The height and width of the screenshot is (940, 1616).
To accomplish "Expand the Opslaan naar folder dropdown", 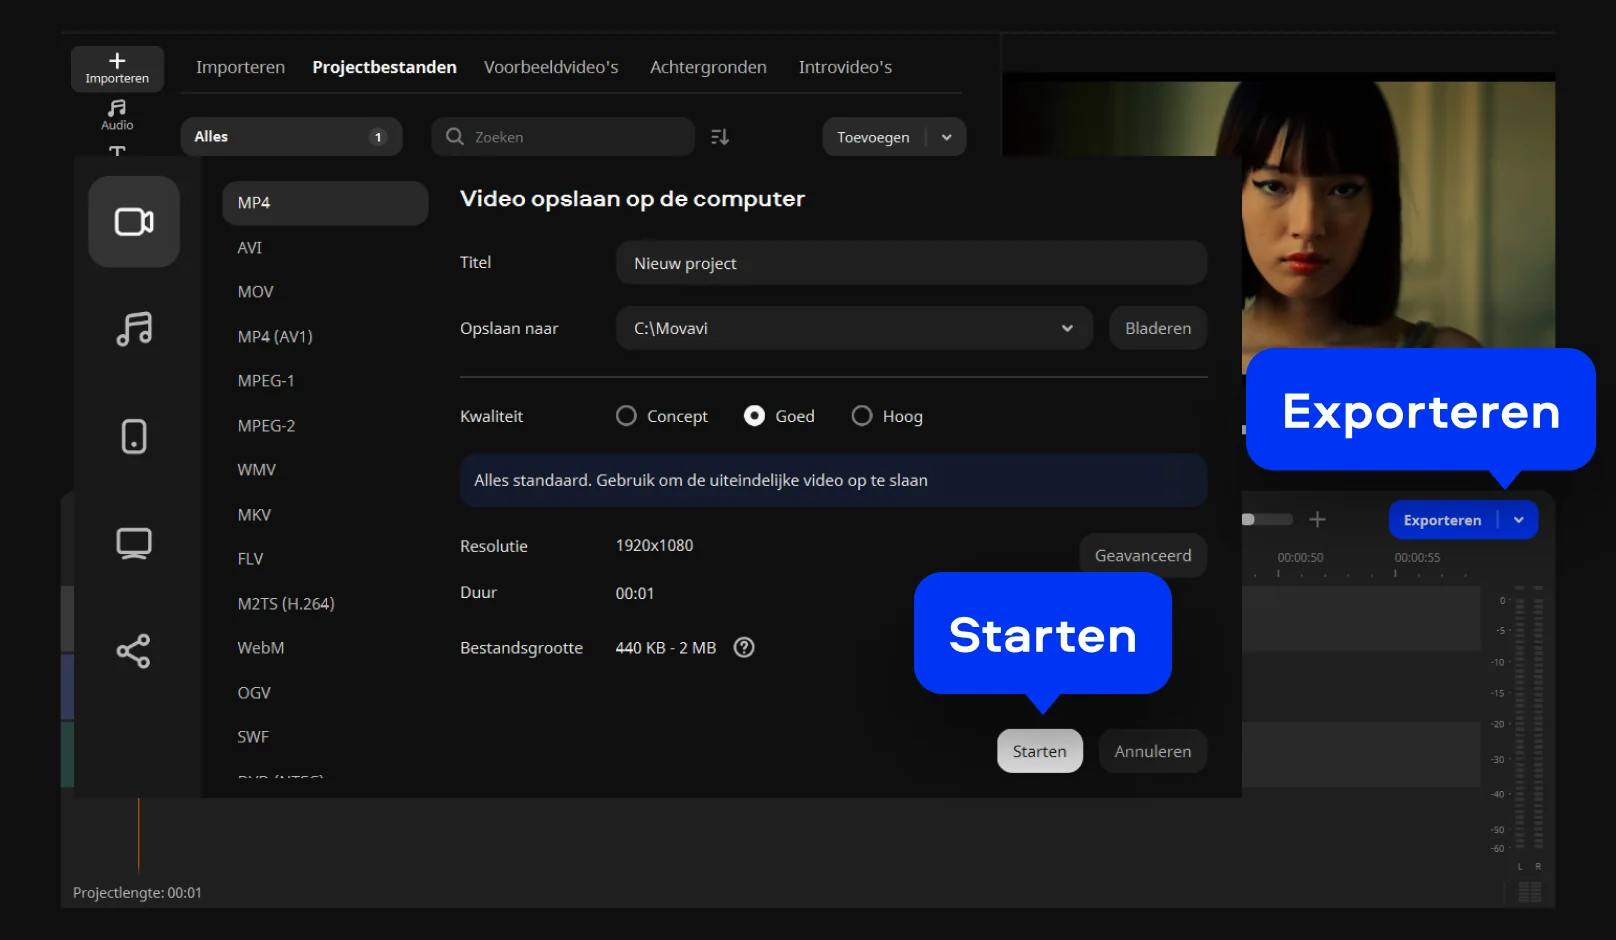I will 1067,328.
